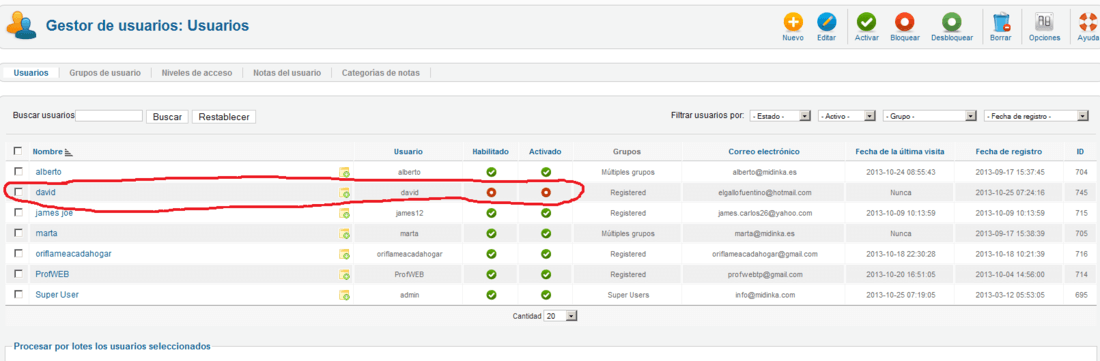Viewport: 1100px width, 361px height.
Task: Open the Grupo filter dropdown
Action: 930,116
